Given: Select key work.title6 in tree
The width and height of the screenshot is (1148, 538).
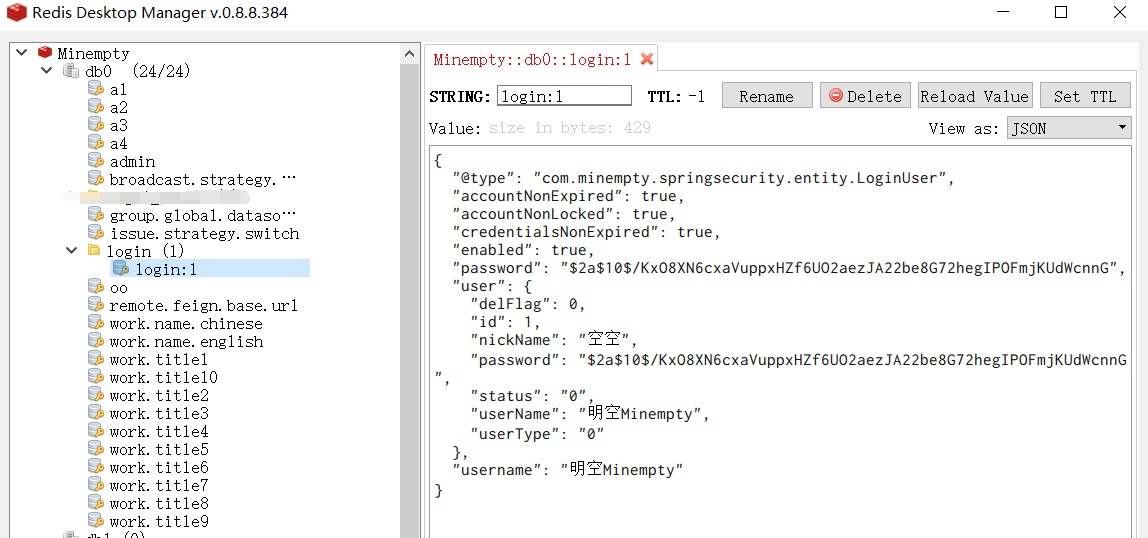Looking at the screenshot, I should 159,467.
